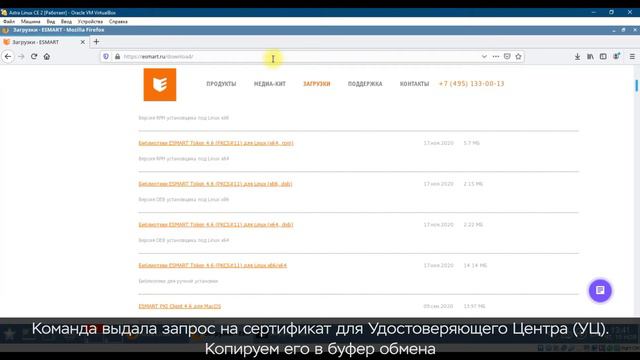Download ESMART Token library Linux x64 deb
Viewport: 640px width, 360px height.
click(x=216, y=225)
